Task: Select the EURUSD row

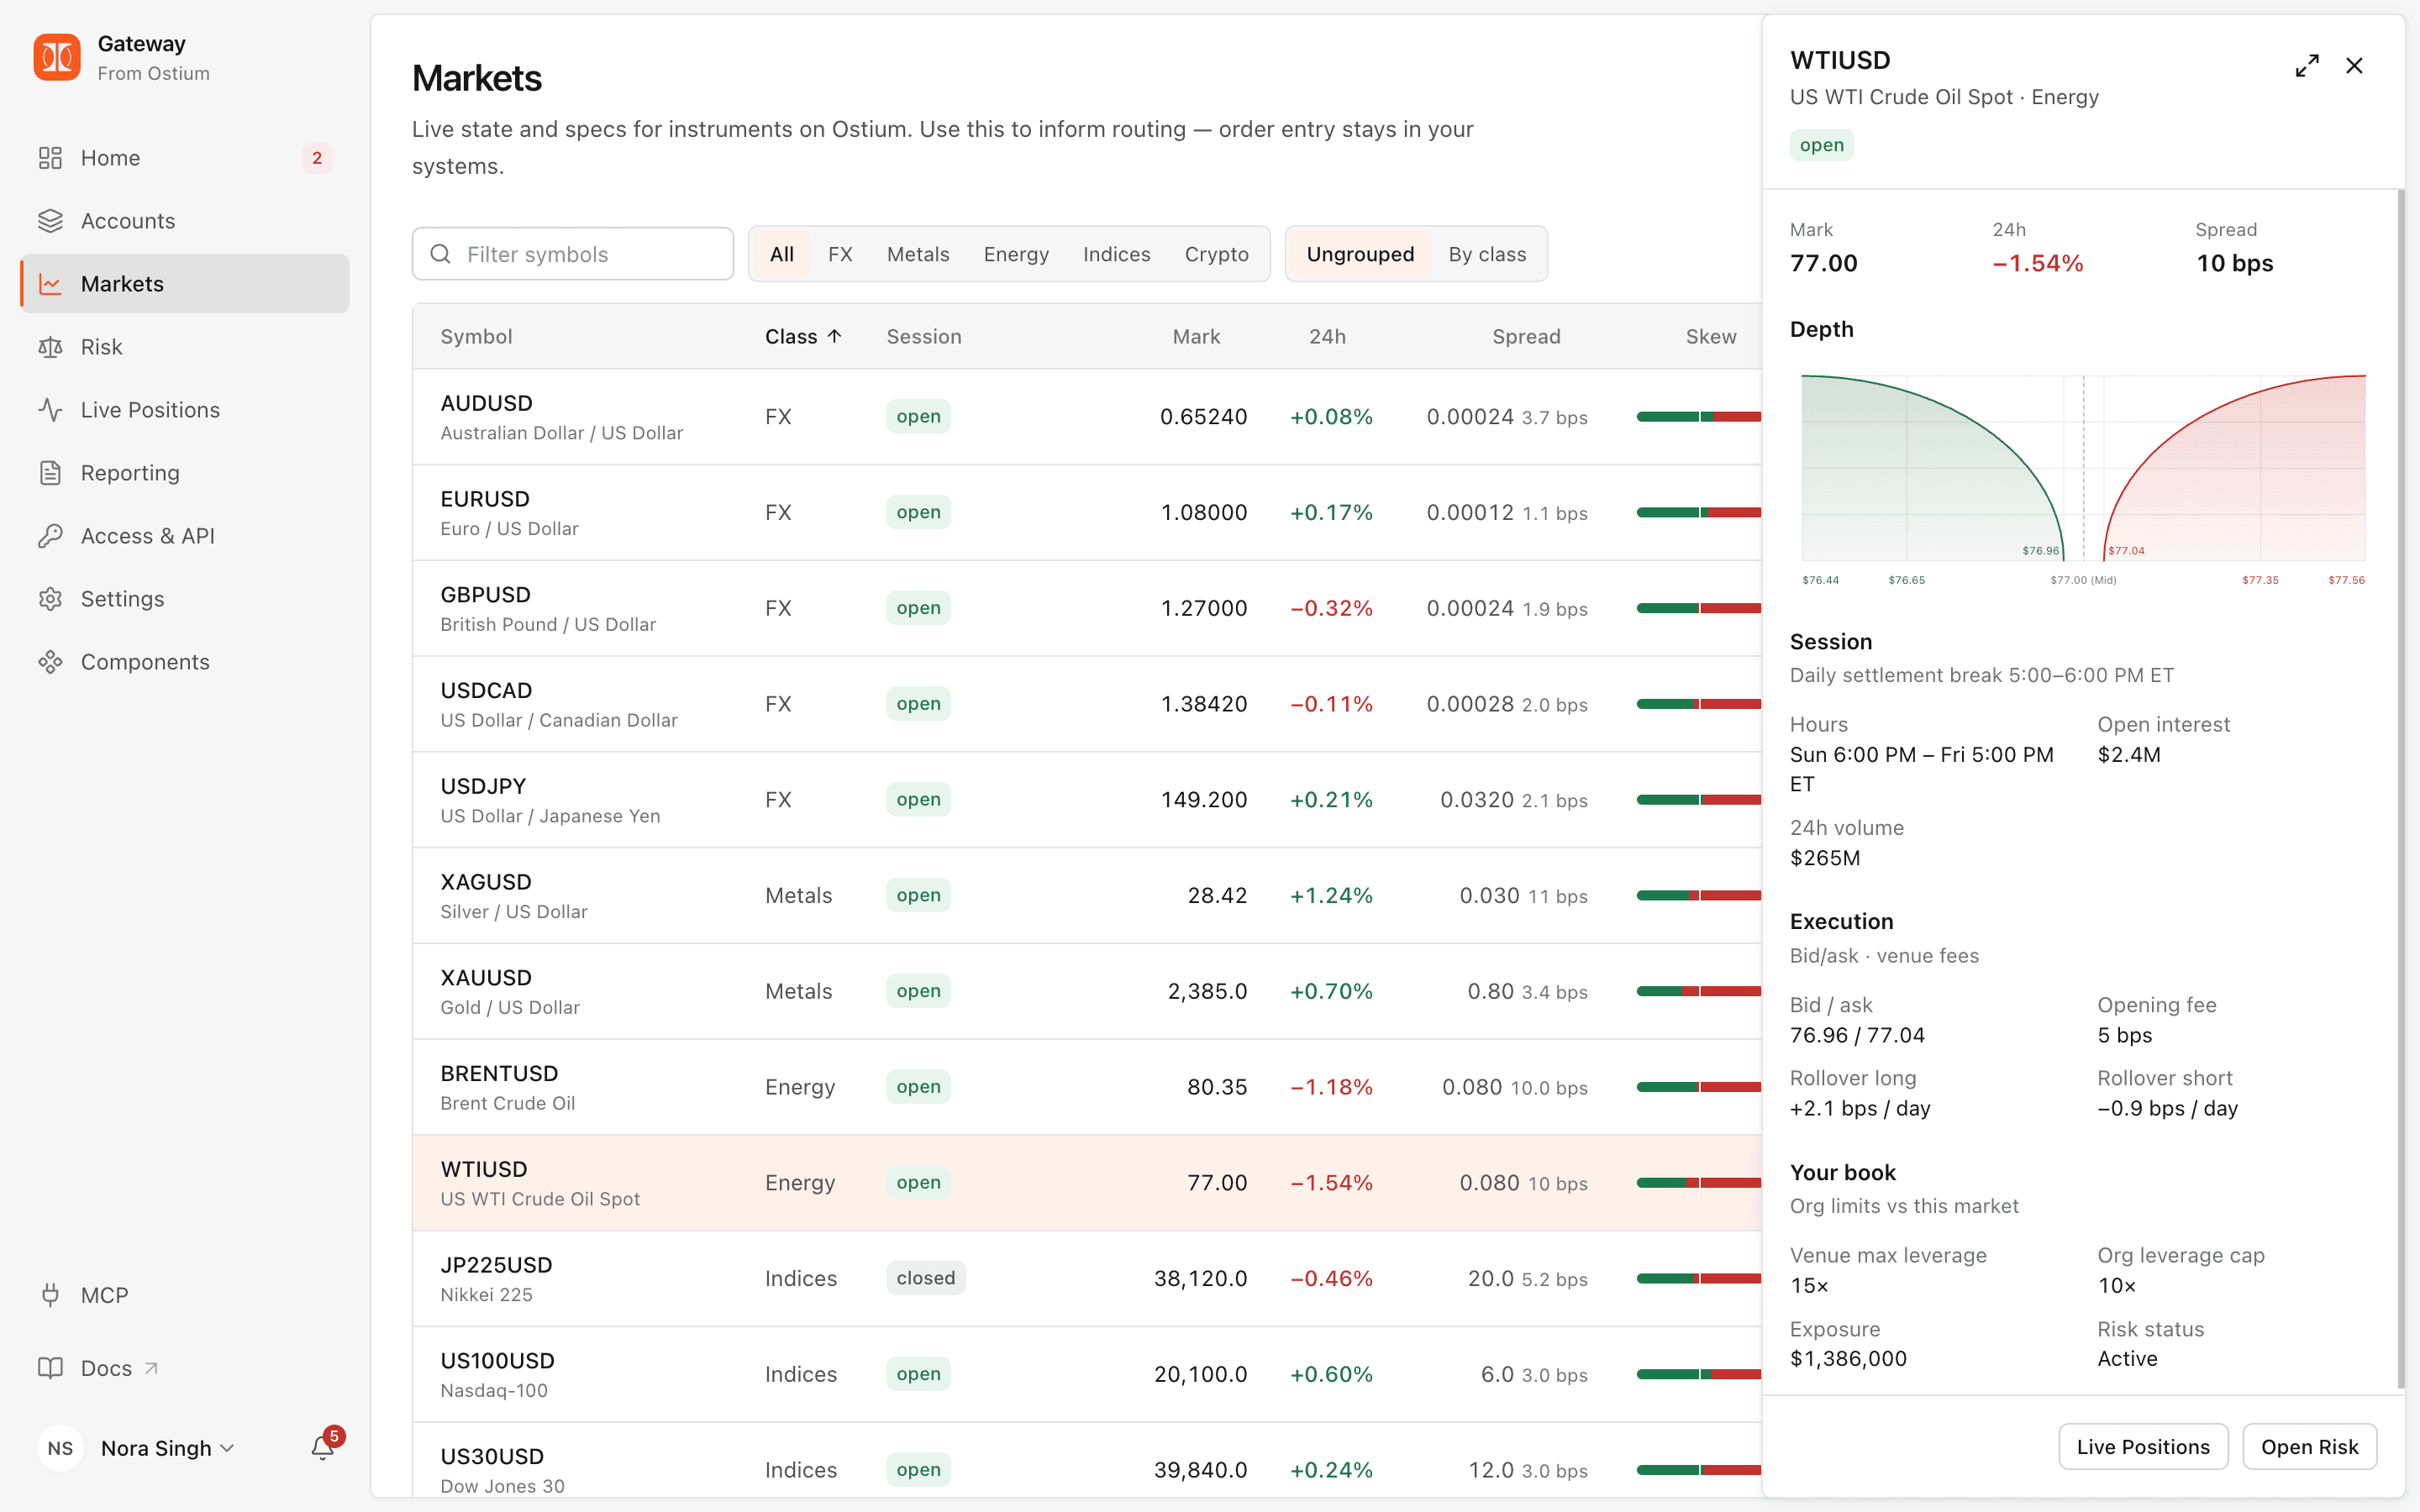Action: (x=1087, y=513)
